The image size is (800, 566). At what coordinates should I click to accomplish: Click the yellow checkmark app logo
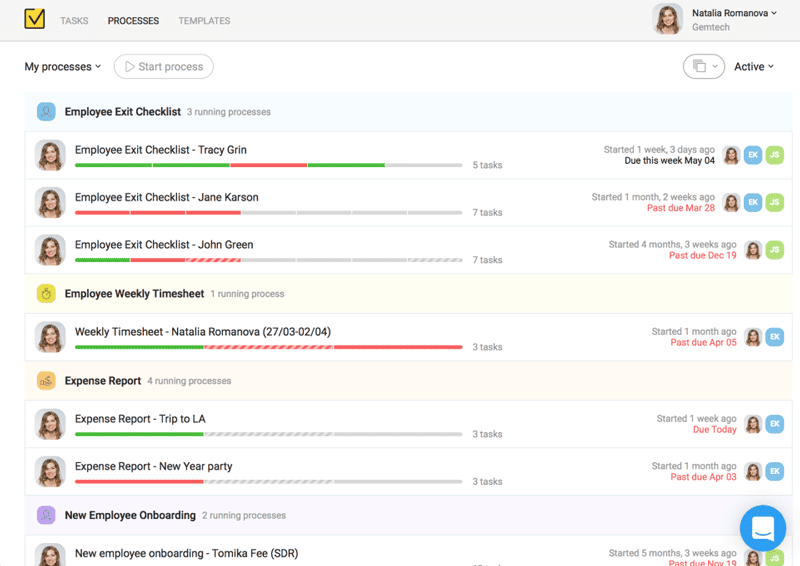(x=34, y=20)
